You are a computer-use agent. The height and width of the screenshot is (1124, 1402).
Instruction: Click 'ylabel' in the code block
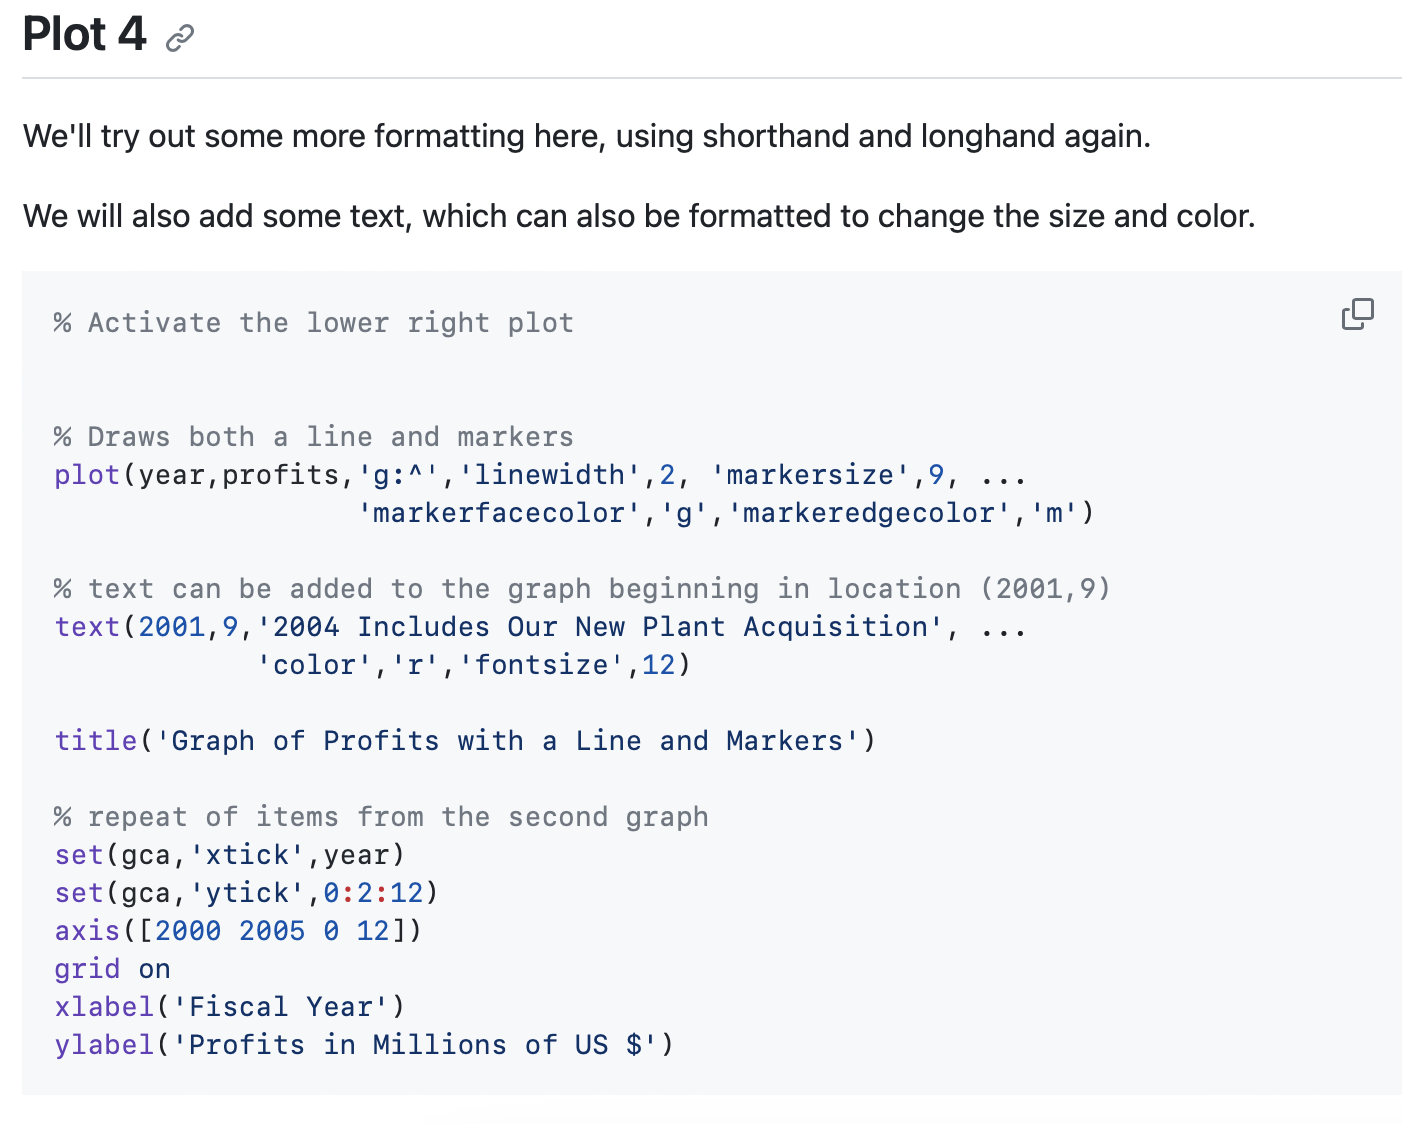tap(104, 1045)
